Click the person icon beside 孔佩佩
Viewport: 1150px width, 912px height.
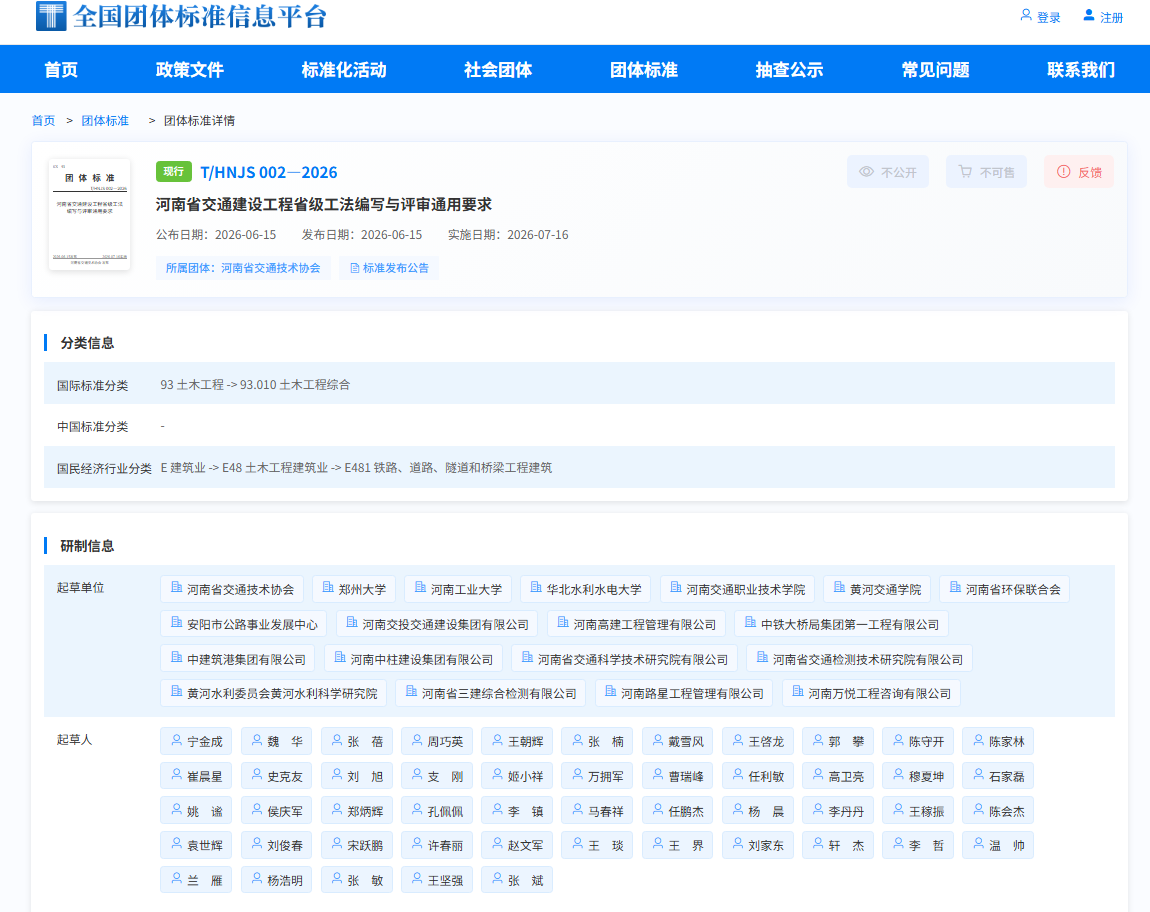click(x=417, y=810)
